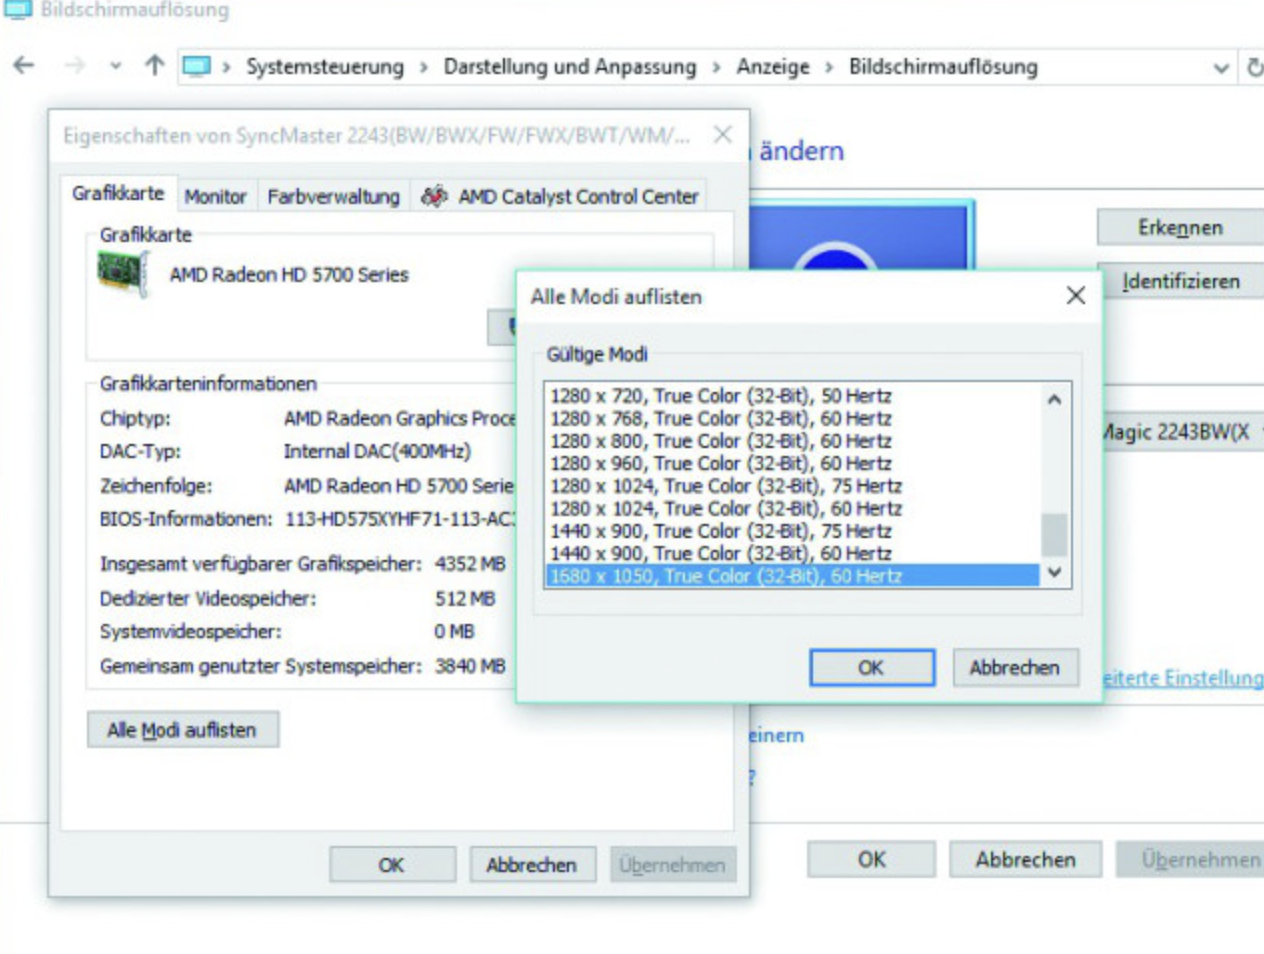
Task: Click the Alle Modi auflisten button
Action: pos(182,730)
